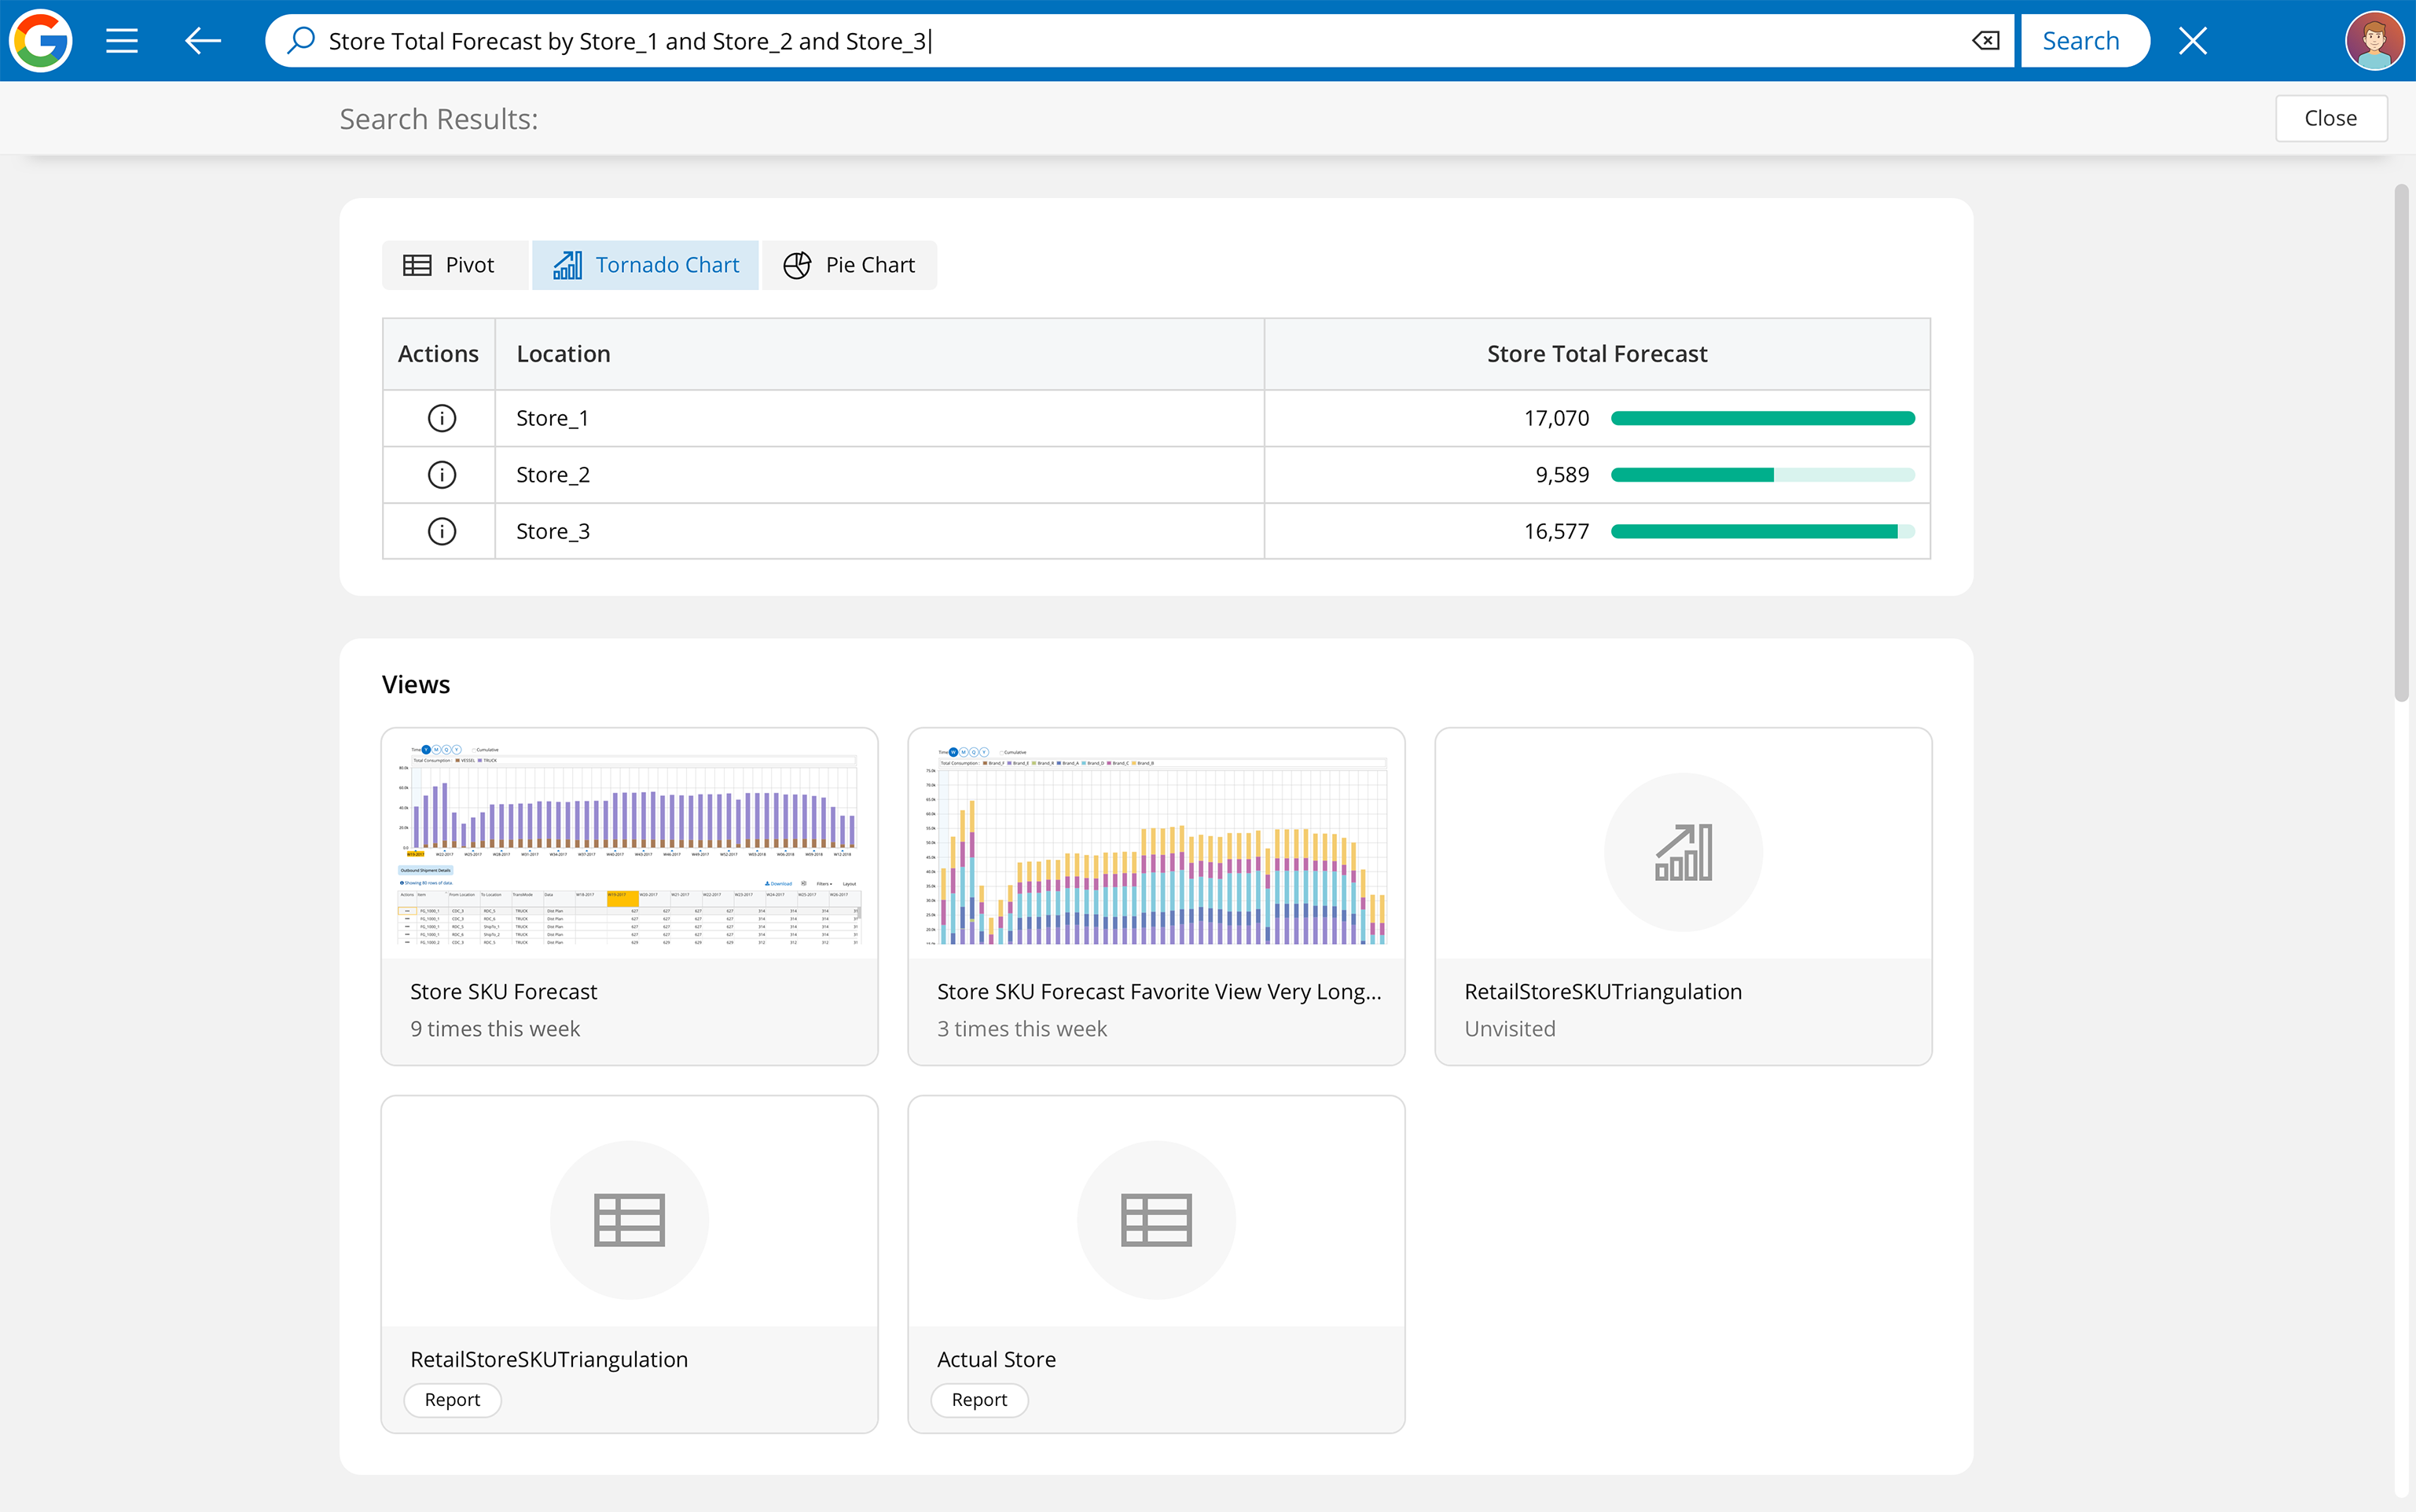Click into the search input field
This screenshot has width=2416, height=1512.
tap(1140, 41)
